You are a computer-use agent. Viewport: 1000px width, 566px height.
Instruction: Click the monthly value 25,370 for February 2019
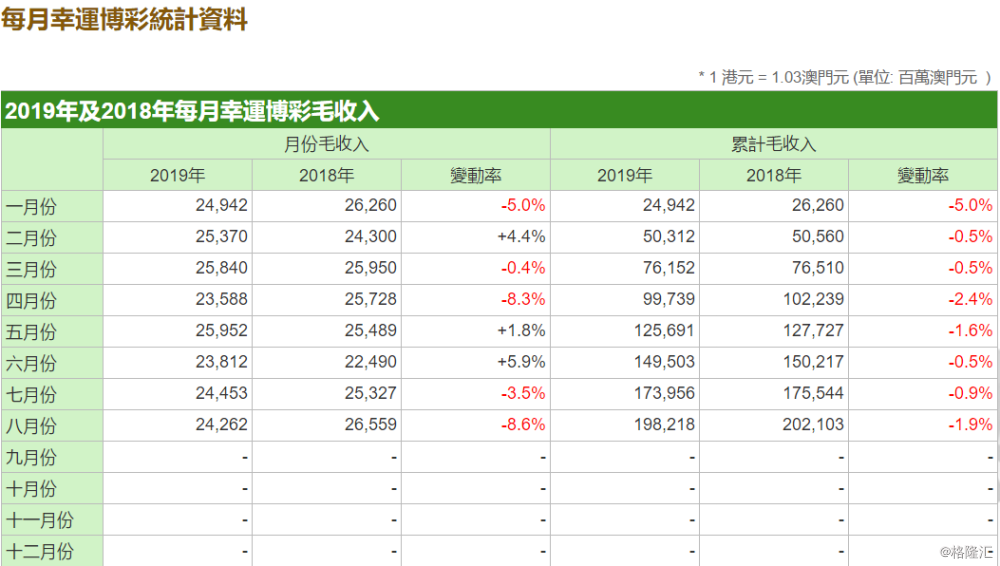221,237
